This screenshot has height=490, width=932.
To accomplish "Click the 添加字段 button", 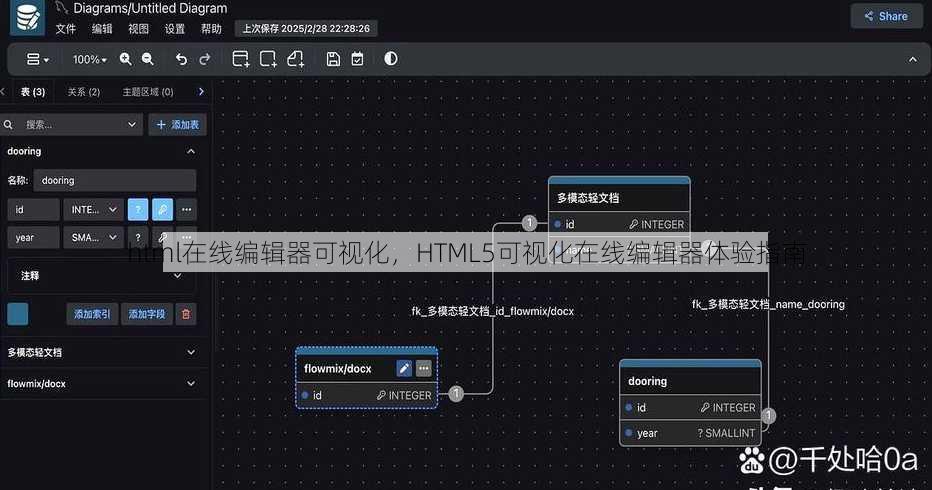I will [x=147, y=314].
